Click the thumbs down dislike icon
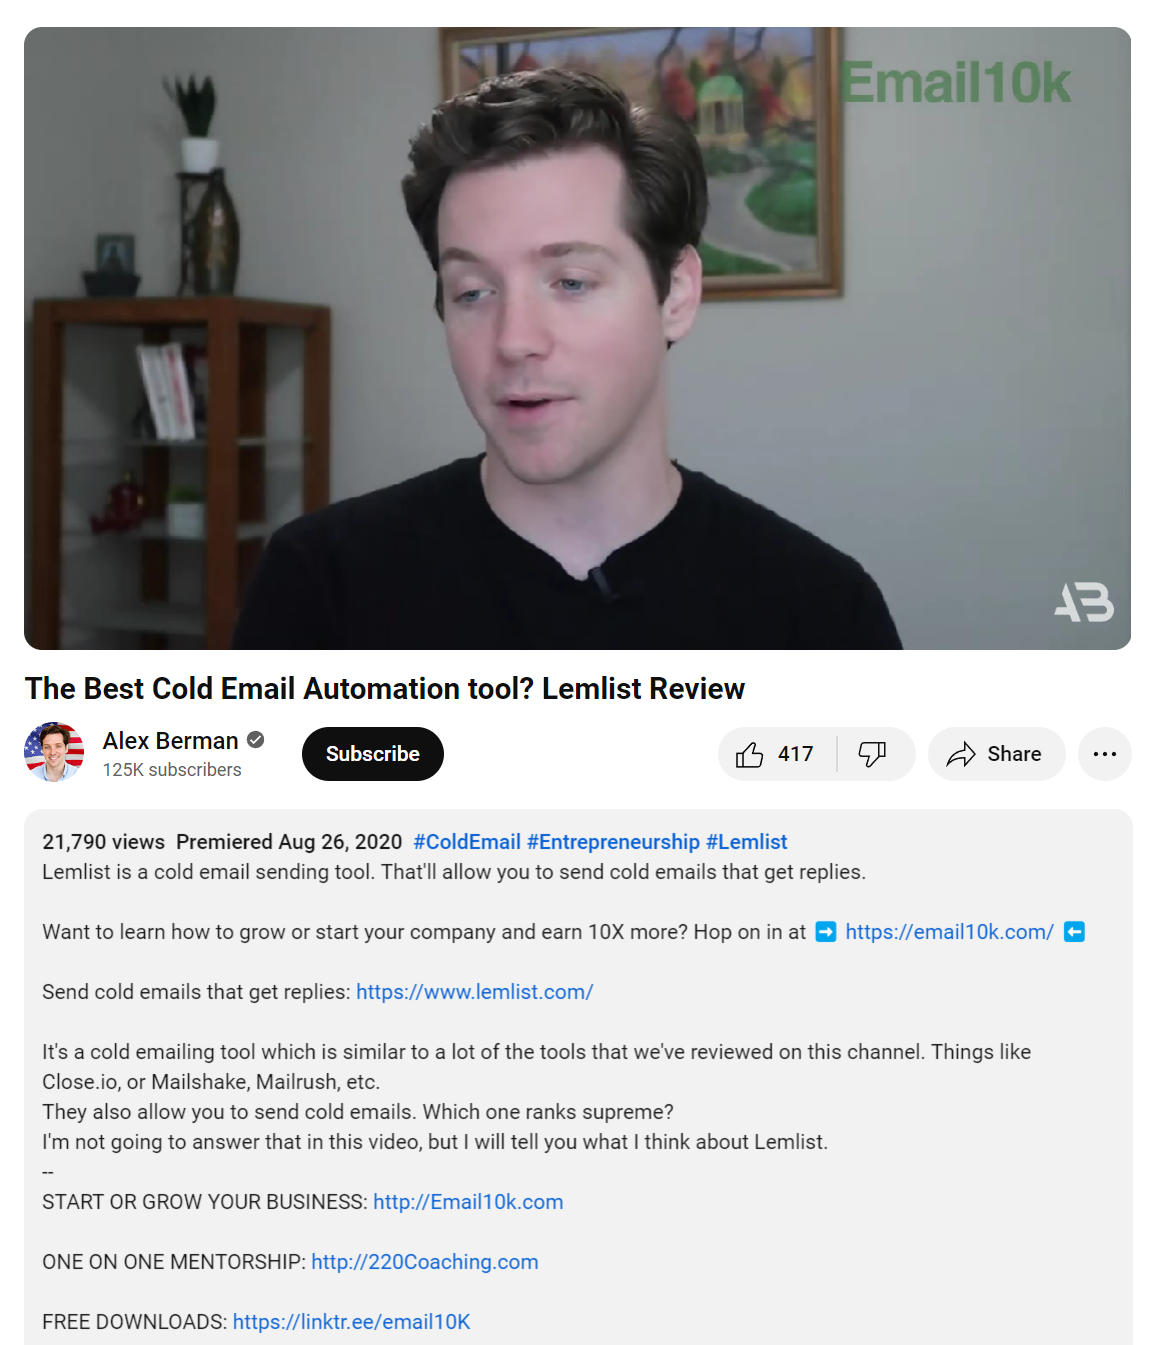The width and height of the screenshot is (1153, 1345). 873,754
